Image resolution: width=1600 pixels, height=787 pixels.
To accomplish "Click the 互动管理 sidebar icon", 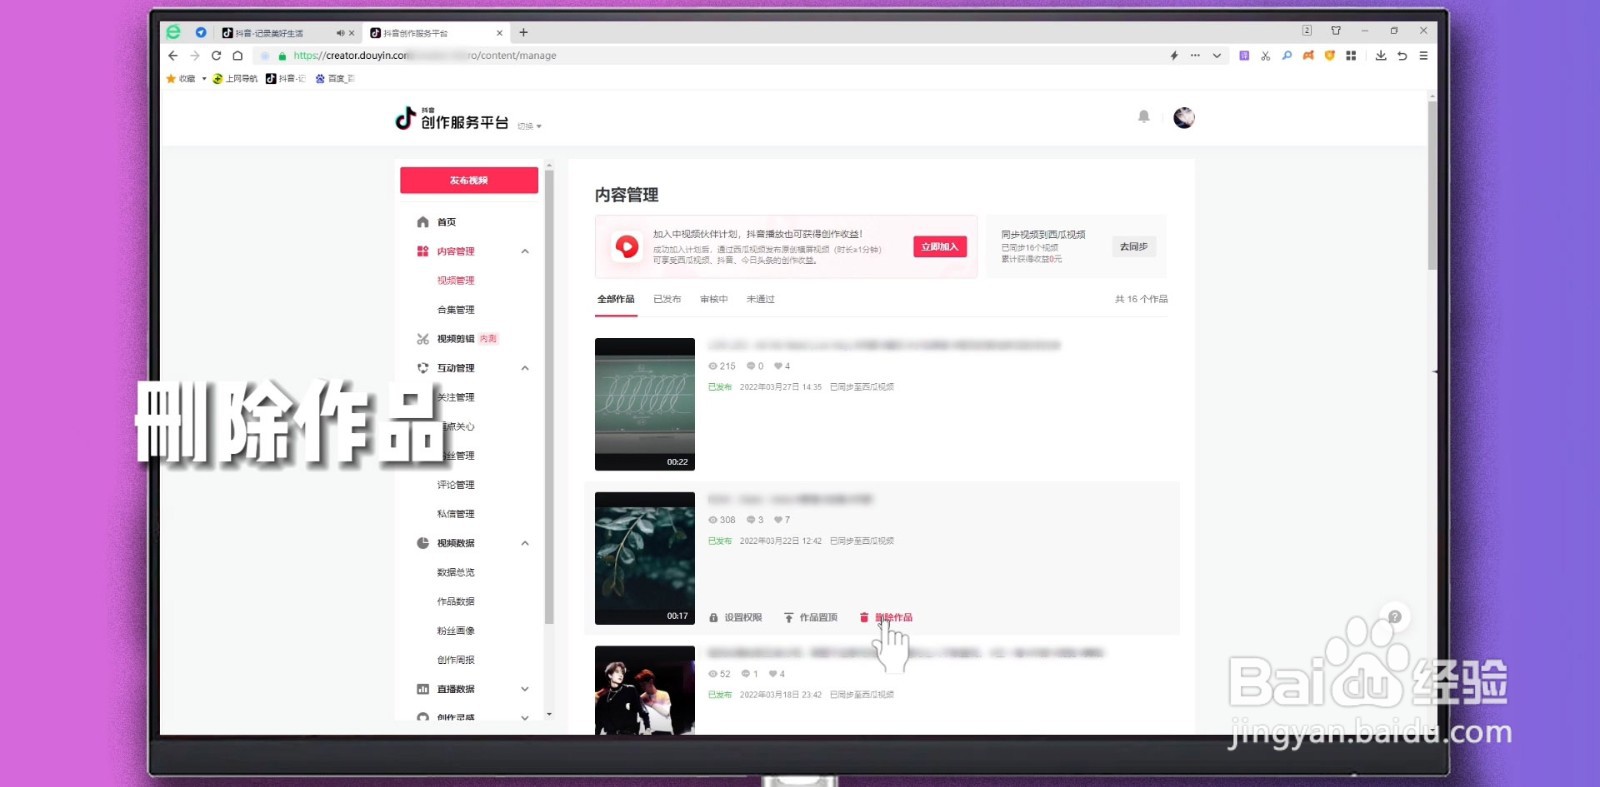I will [x=423, y=368].
